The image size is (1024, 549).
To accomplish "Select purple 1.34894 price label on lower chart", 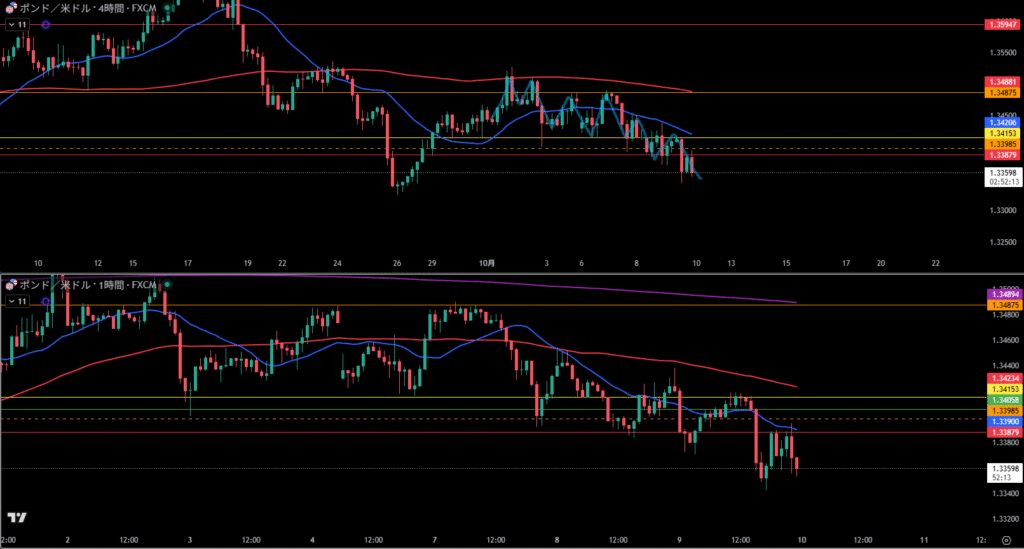I will 1002,294.
